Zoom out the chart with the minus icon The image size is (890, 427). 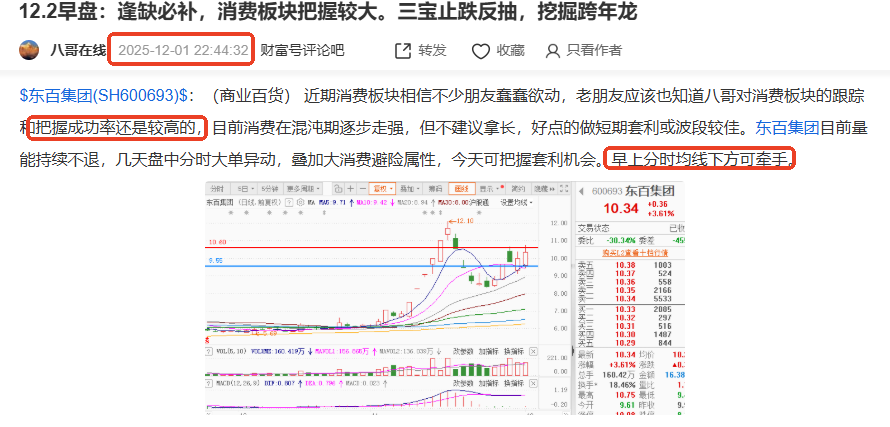pos(363,189)
